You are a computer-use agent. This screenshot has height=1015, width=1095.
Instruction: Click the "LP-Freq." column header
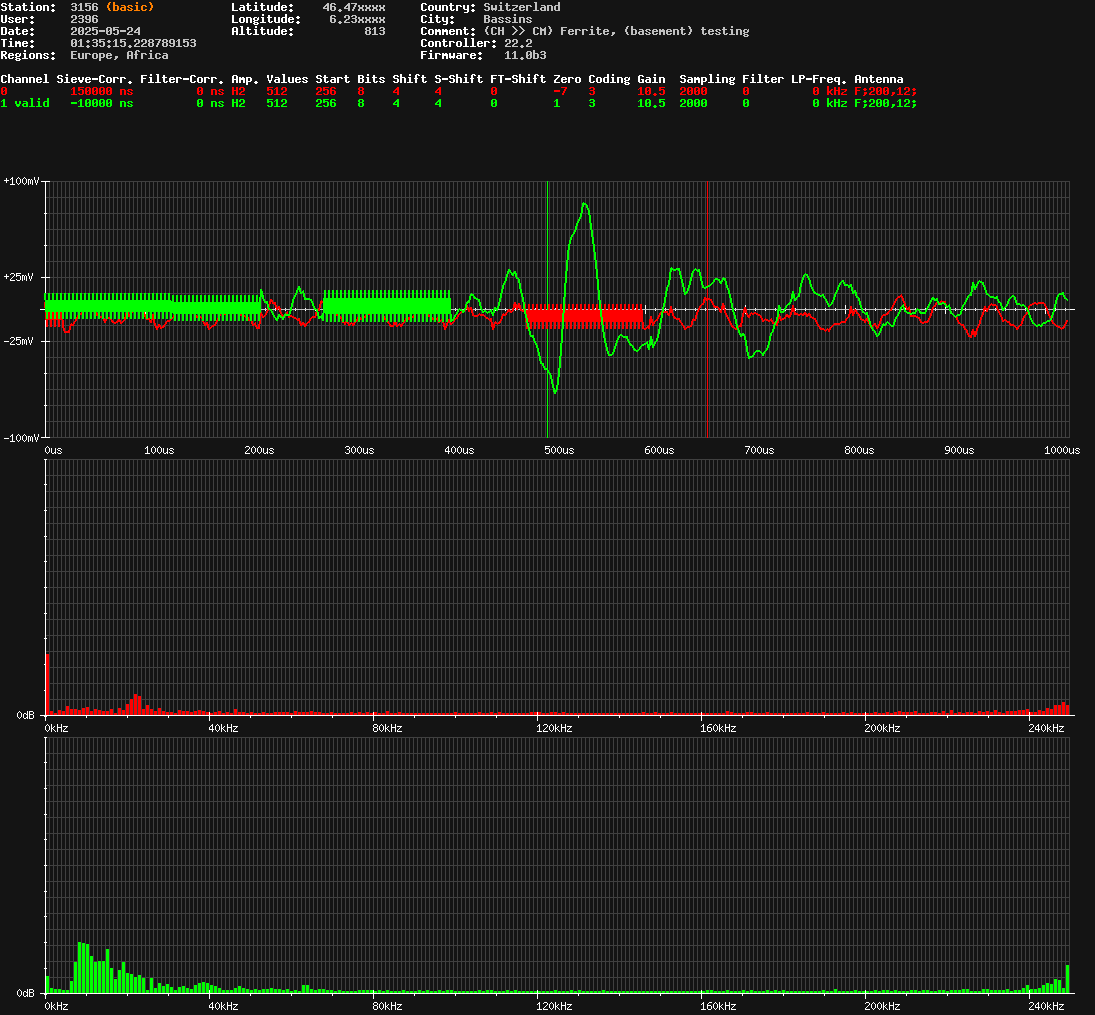pos(818,79)
